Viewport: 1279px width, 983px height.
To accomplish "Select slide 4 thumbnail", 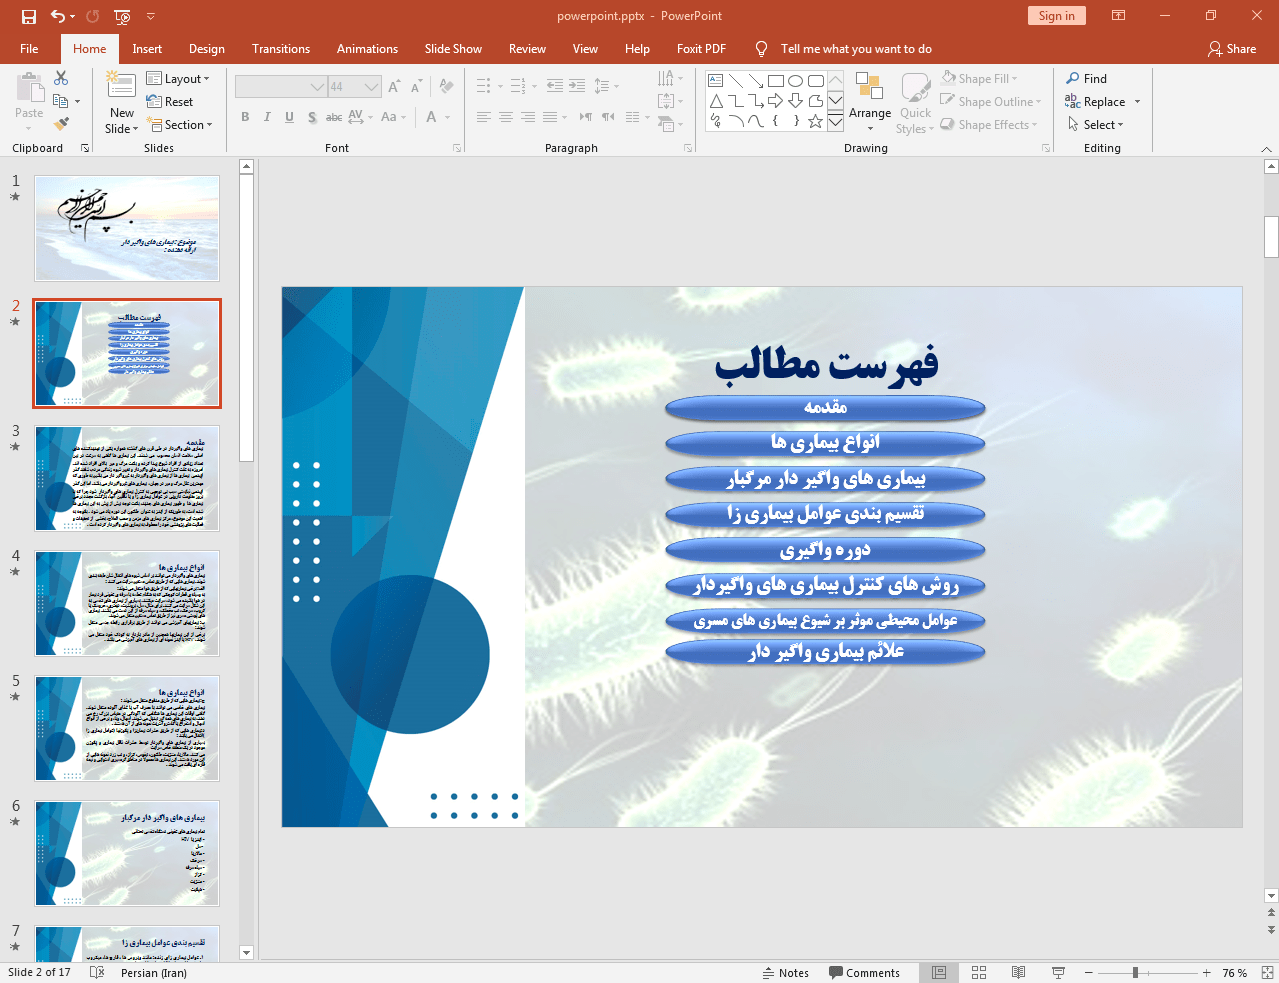I will click(x=127, y=603).
